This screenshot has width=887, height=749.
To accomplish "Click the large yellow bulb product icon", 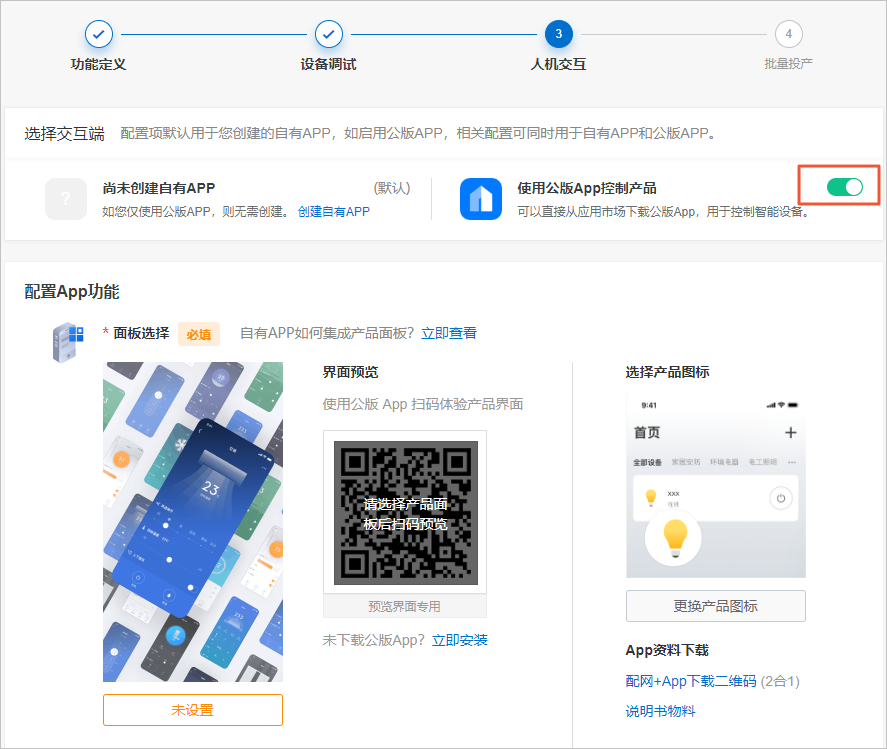I will click(674, 537).
